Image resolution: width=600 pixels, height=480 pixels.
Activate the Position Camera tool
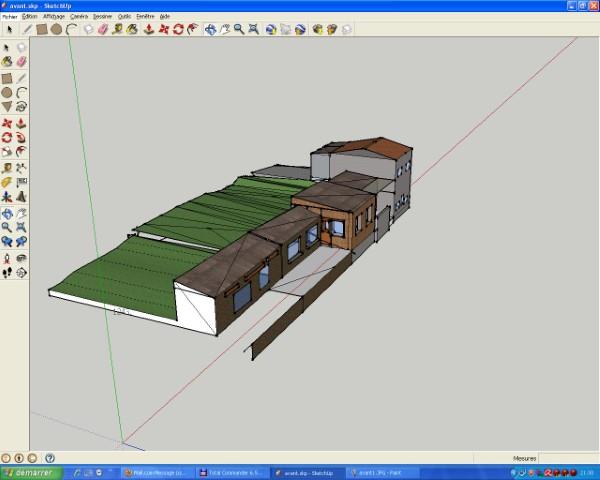click(7, 259)
